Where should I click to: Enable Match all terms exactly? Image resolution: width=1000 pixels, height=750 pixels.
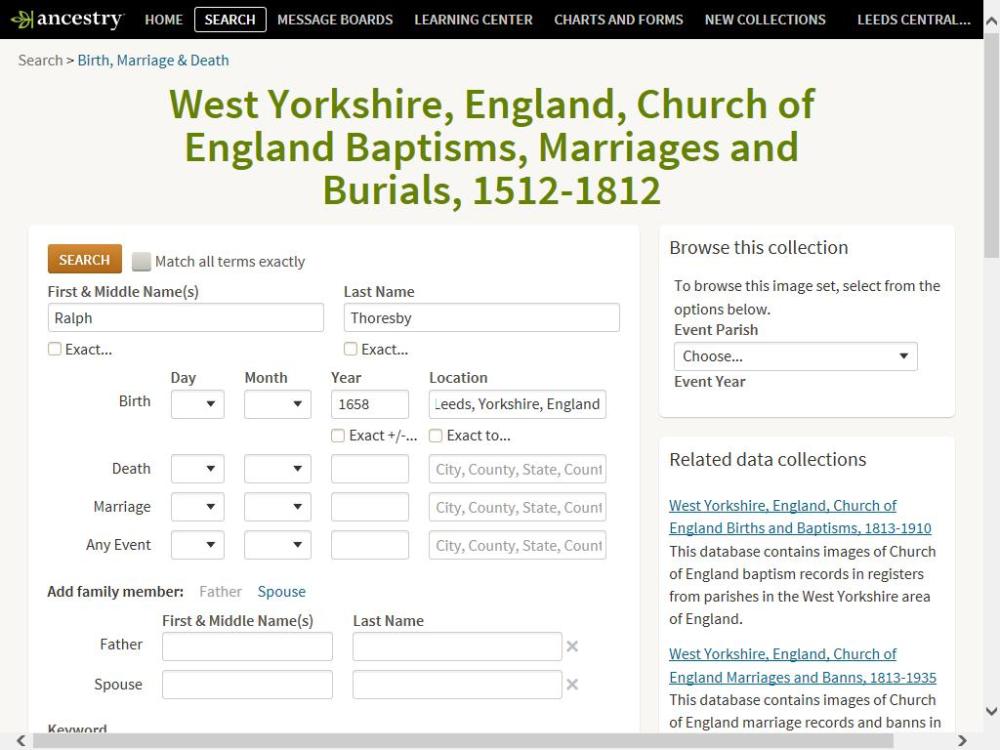coord(139,261)
